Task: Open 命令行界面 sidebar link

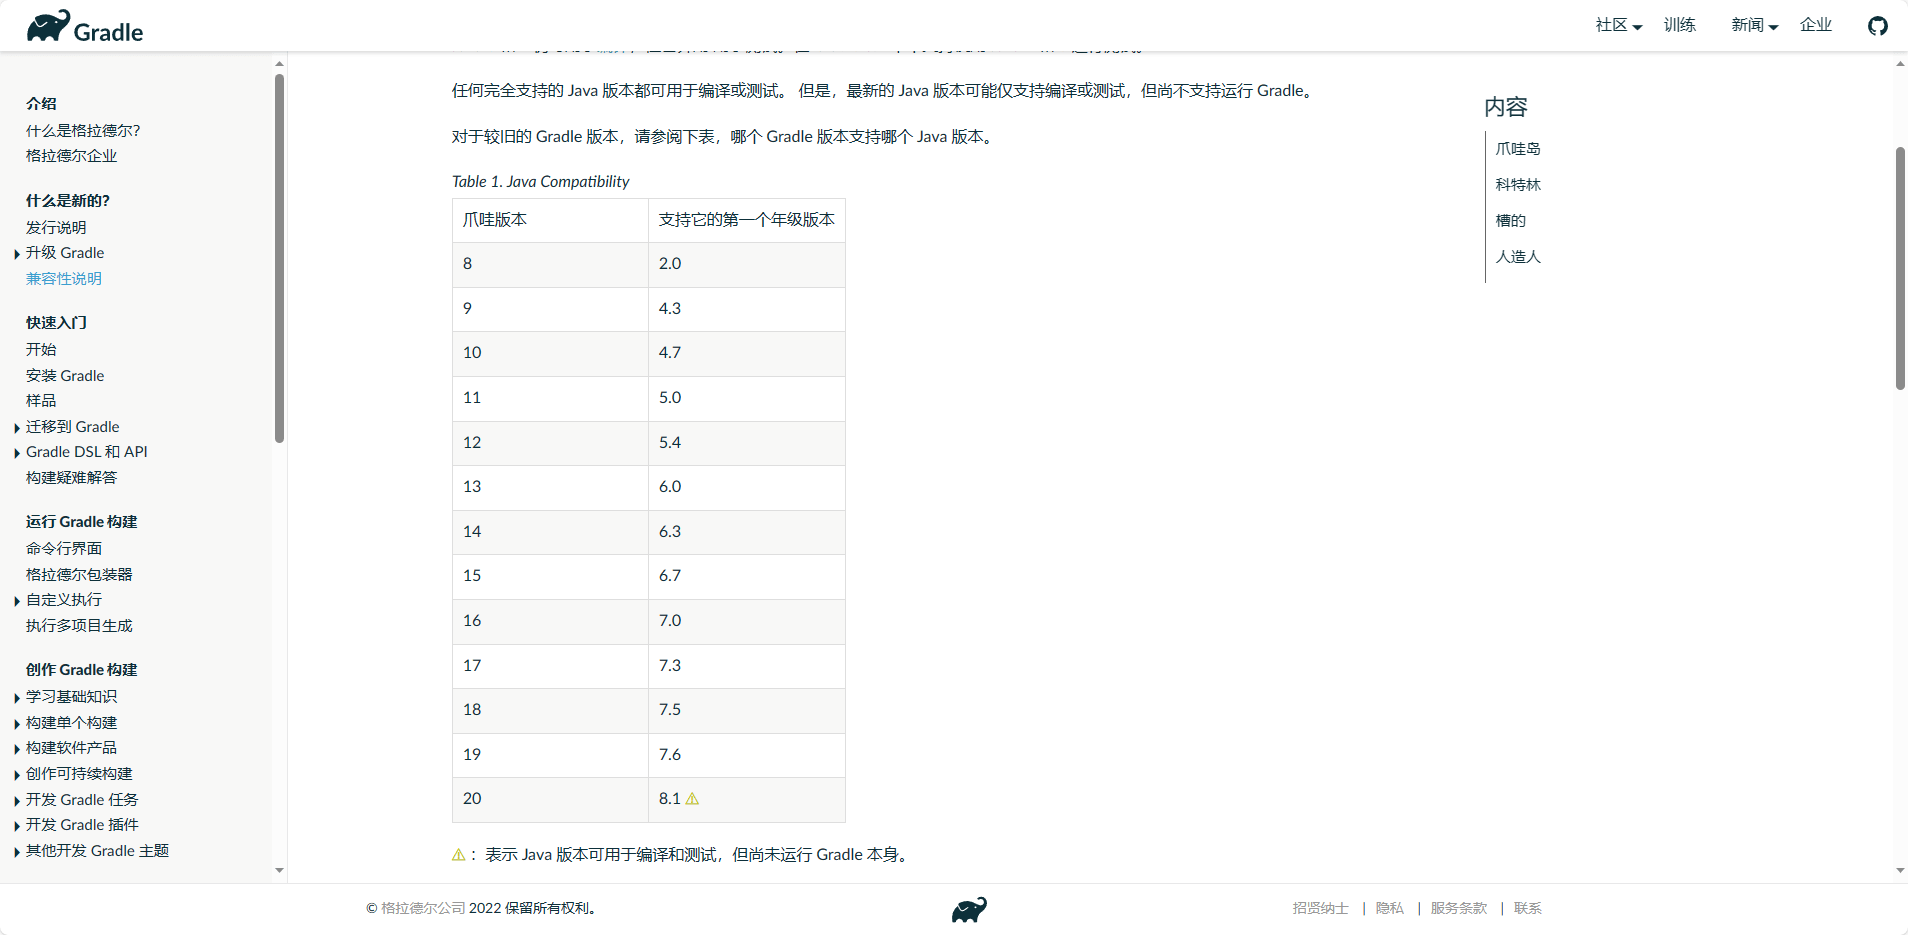Action: [x=64, y=549]
